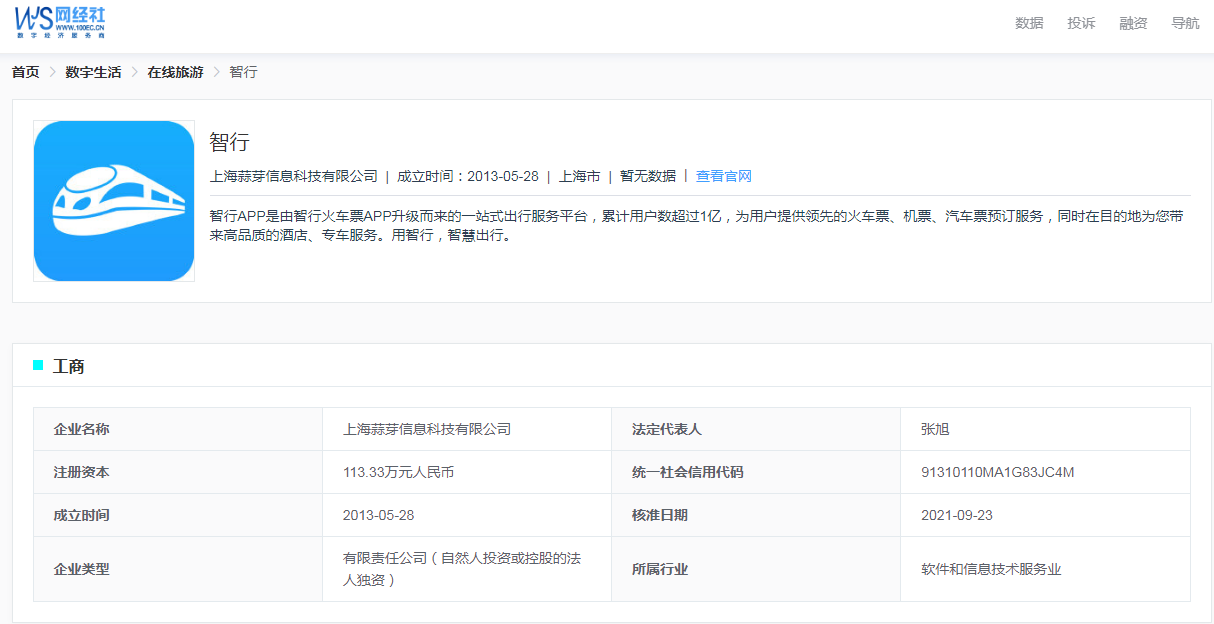
Task: Click the 网经社 logo in header
Action: pos(60,22)
